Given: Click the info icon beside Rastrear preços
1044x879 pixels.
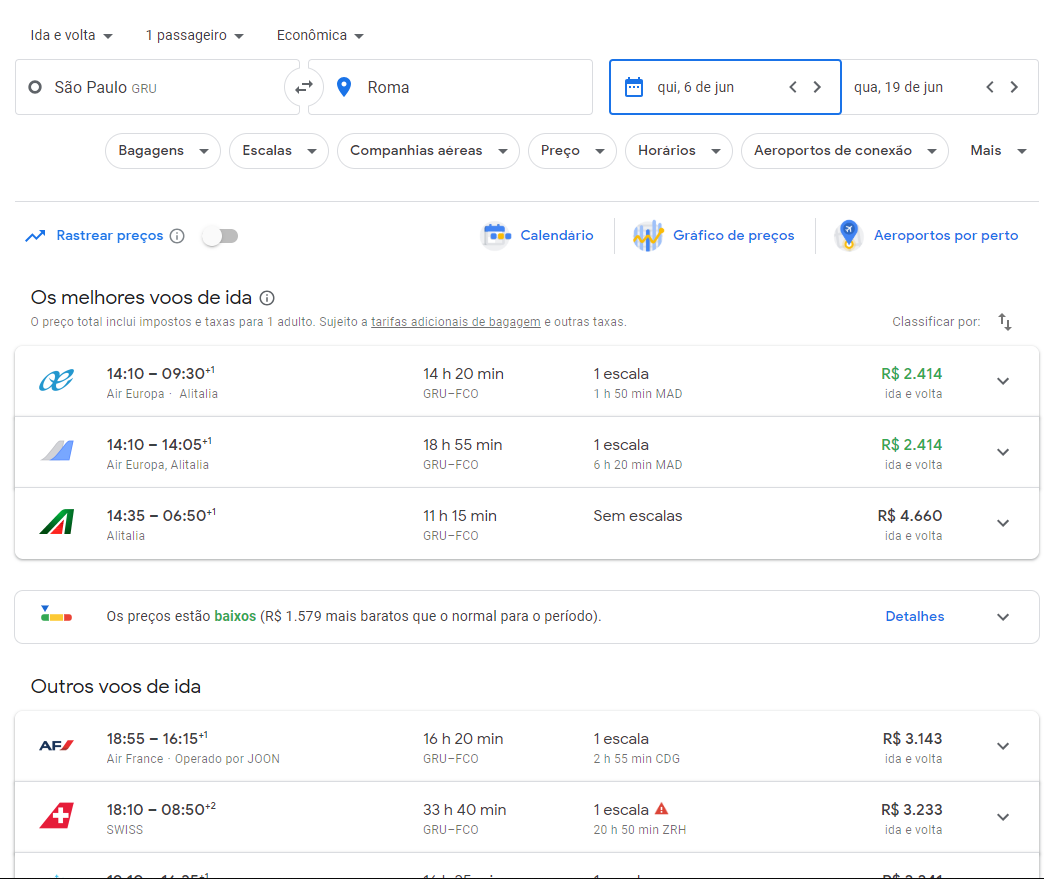Looking at the screenshot, I should [x=177, y=236].
